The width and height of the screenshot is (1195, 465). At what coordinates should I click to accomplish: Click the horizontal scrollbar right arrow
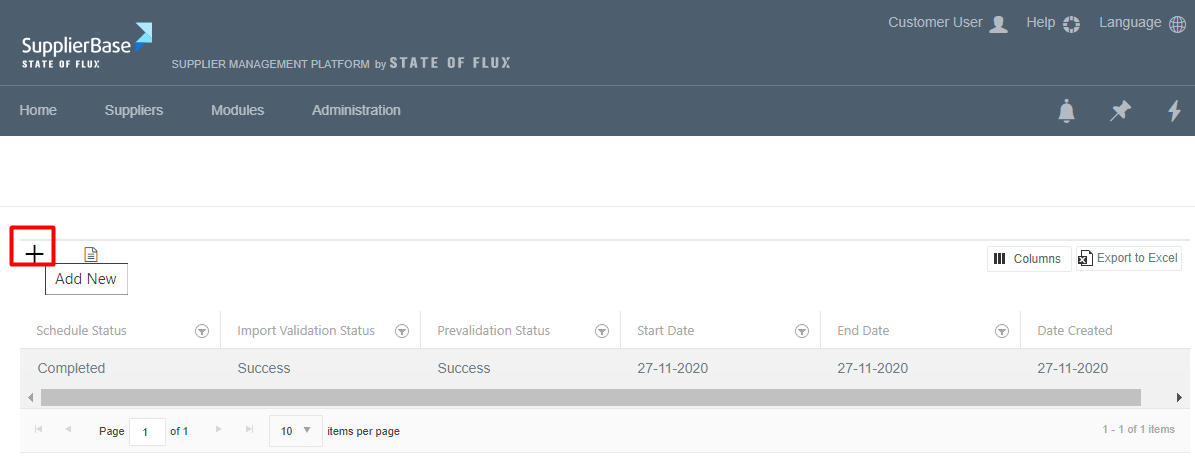(1181, 397)
